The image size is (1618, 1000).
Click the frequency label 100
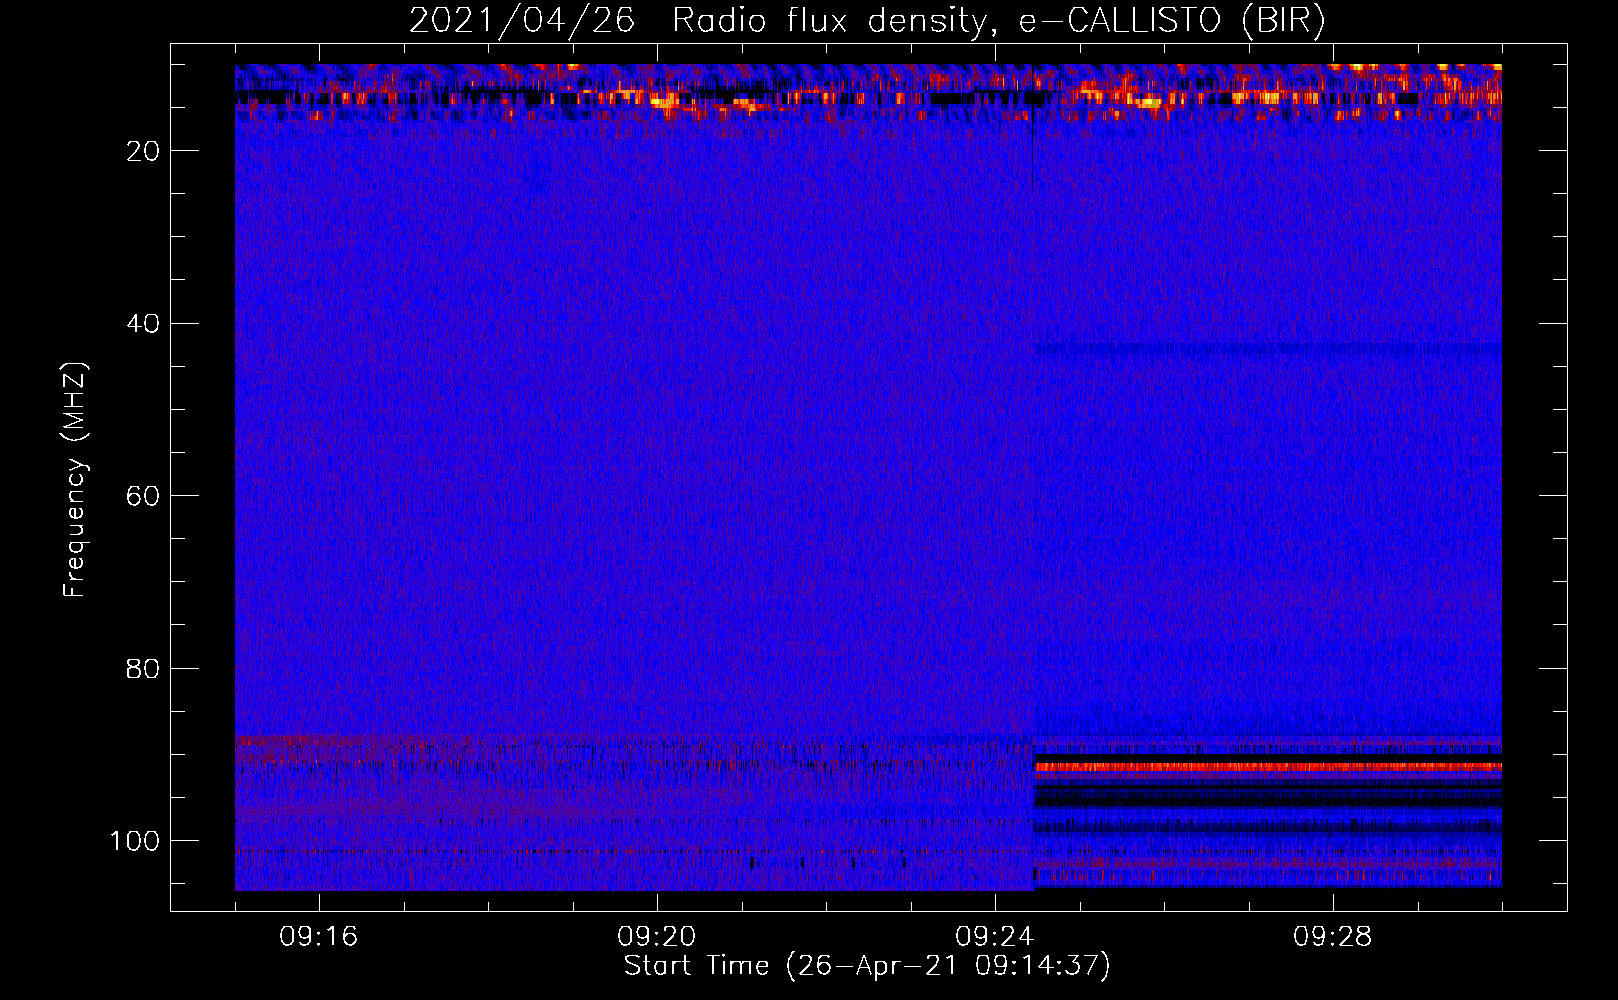pyautogui.click(x=135, y=841)
